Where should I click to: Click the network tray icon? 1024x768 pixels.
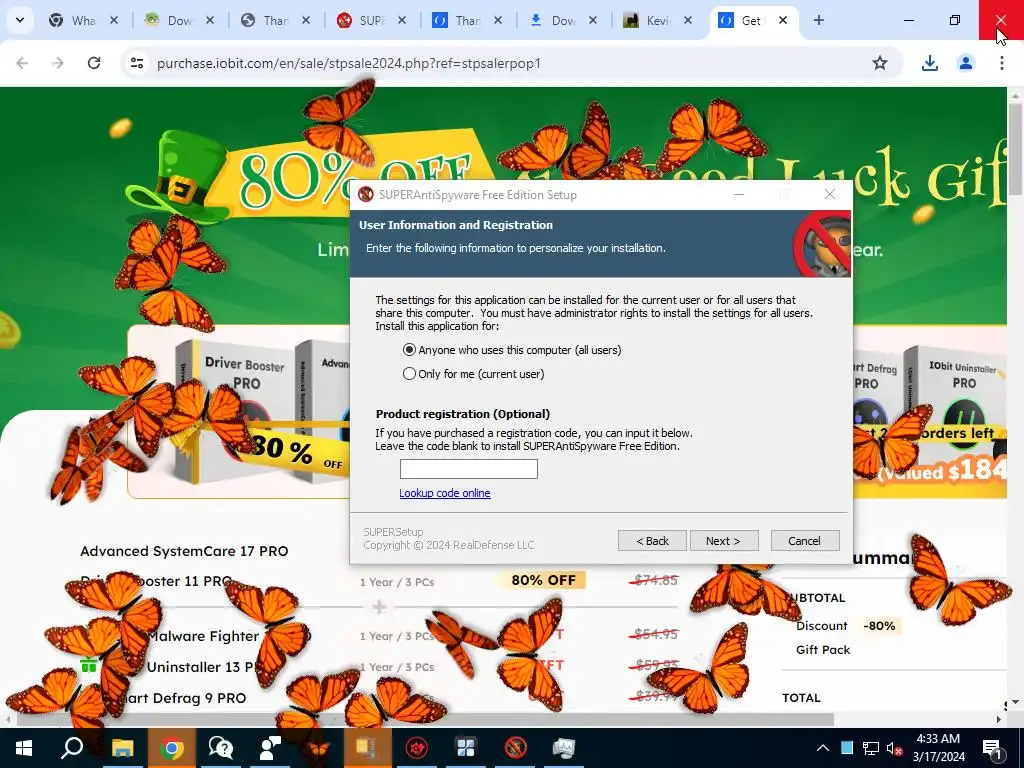point(871,748)
